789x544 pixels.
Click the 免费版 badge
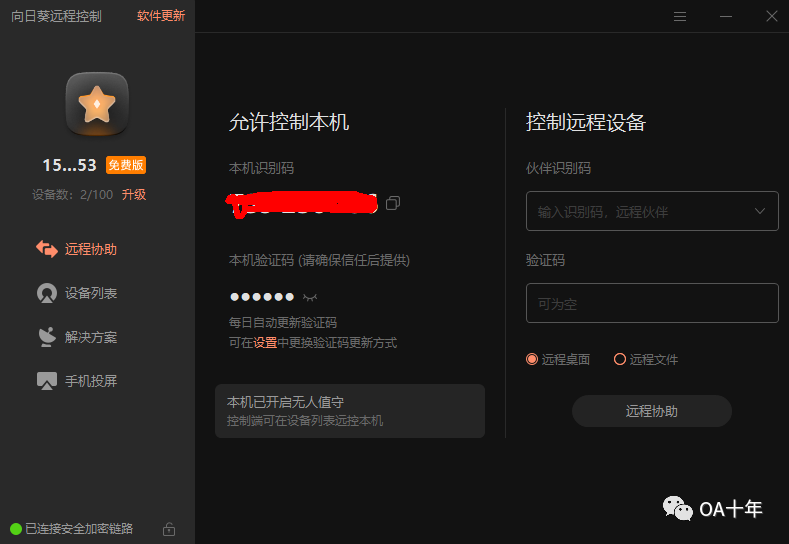coord(126,165)
